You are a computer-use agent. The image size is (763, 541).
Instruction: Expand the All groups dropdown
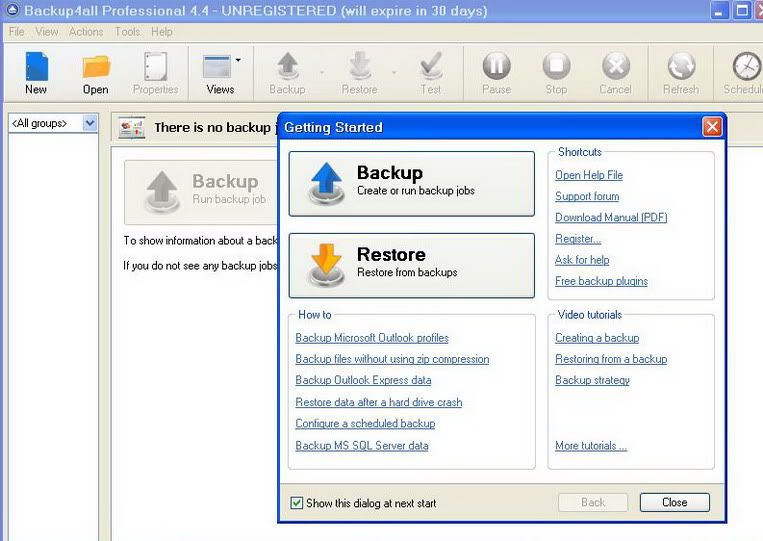click(90, 124)
